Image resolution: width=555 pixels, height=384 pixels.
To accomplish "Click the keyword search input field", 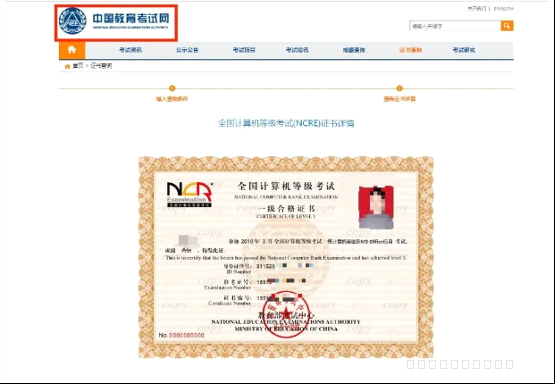I will pyautogui.click(x=455, y=26).
